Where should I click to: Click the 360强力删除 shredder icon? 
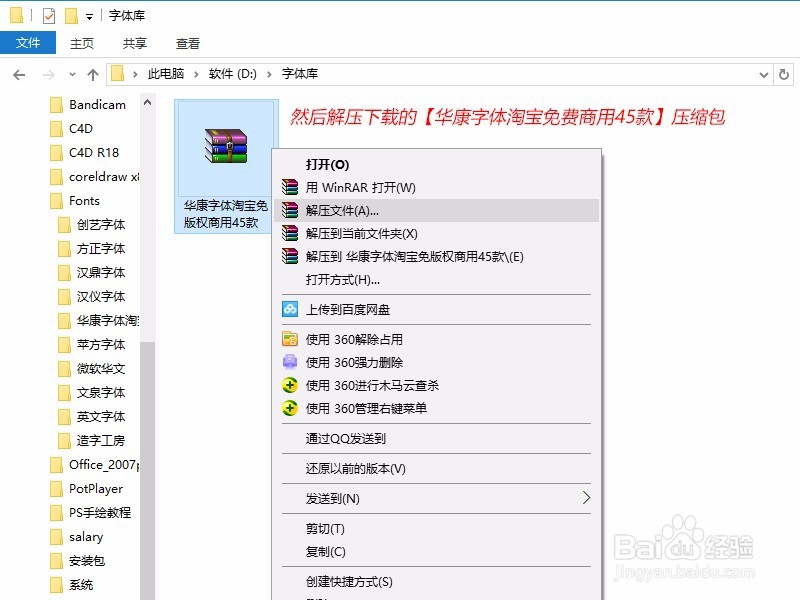coord(290,362)
